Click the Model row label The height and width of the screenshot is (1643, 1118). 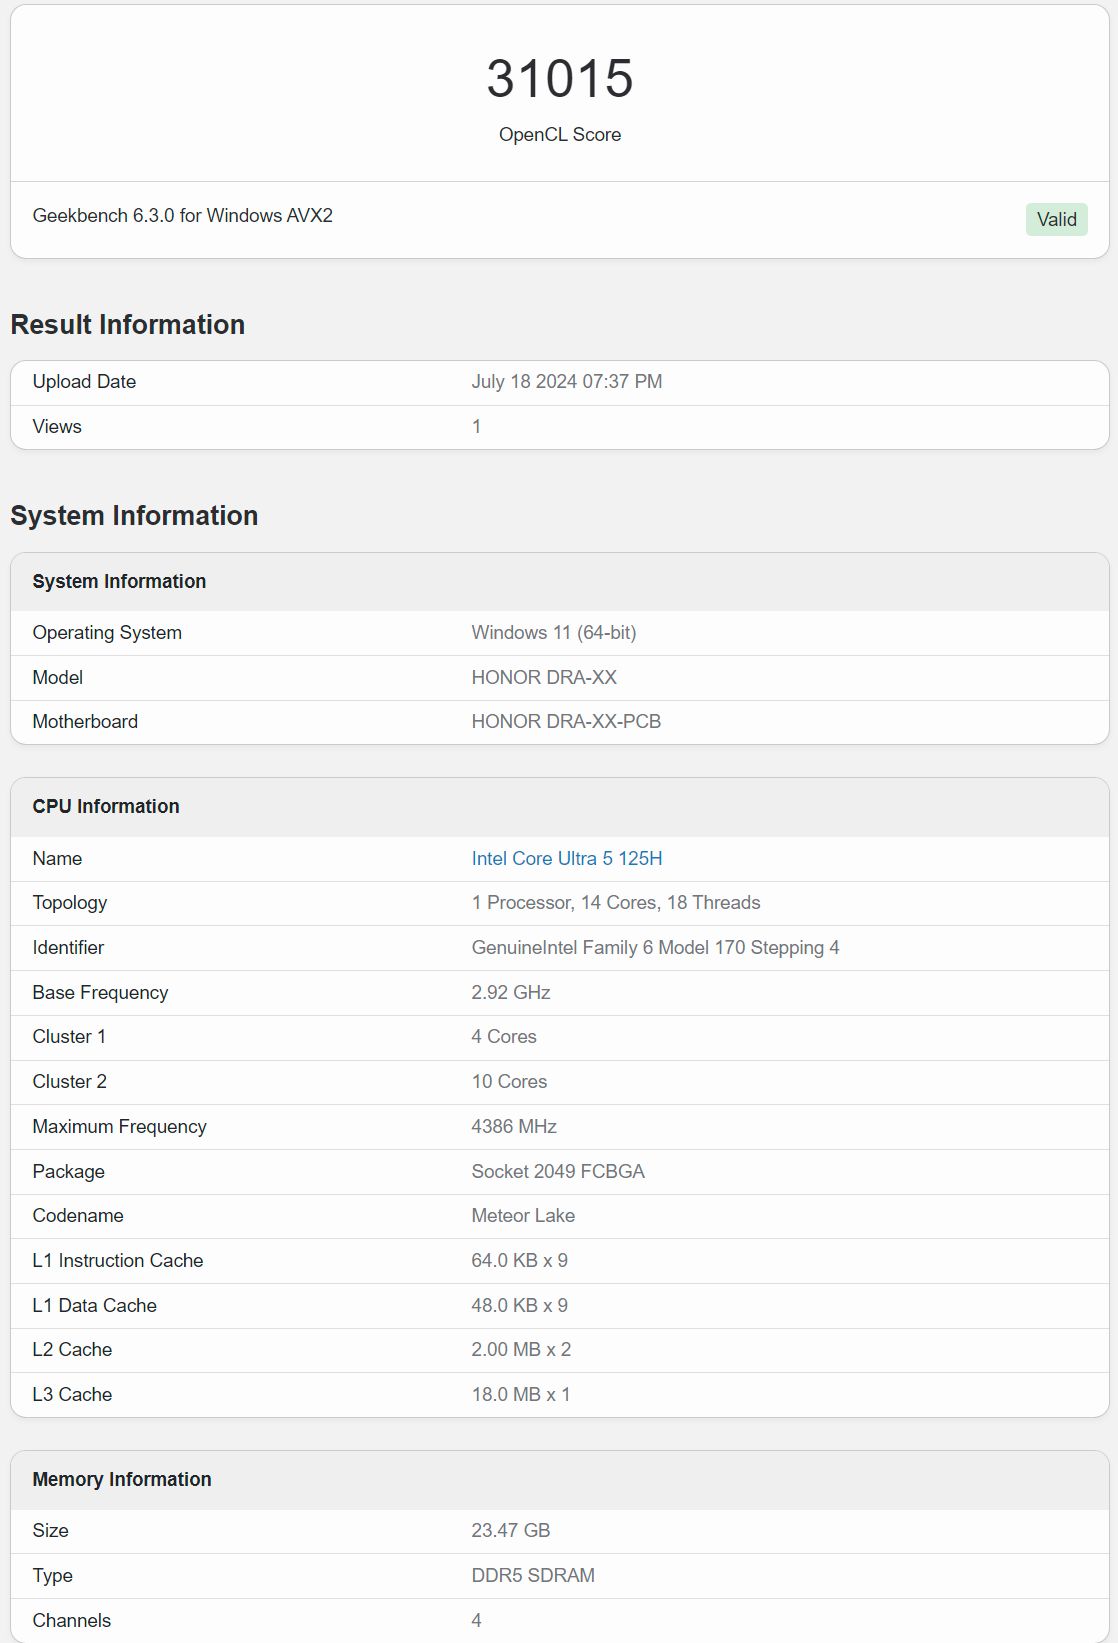57,677
